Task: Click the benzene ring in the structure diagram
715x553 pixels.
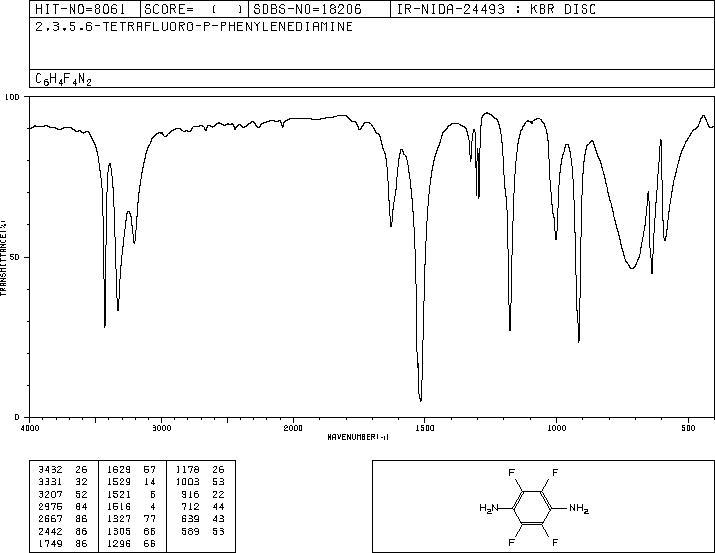Action: (533, 507)
